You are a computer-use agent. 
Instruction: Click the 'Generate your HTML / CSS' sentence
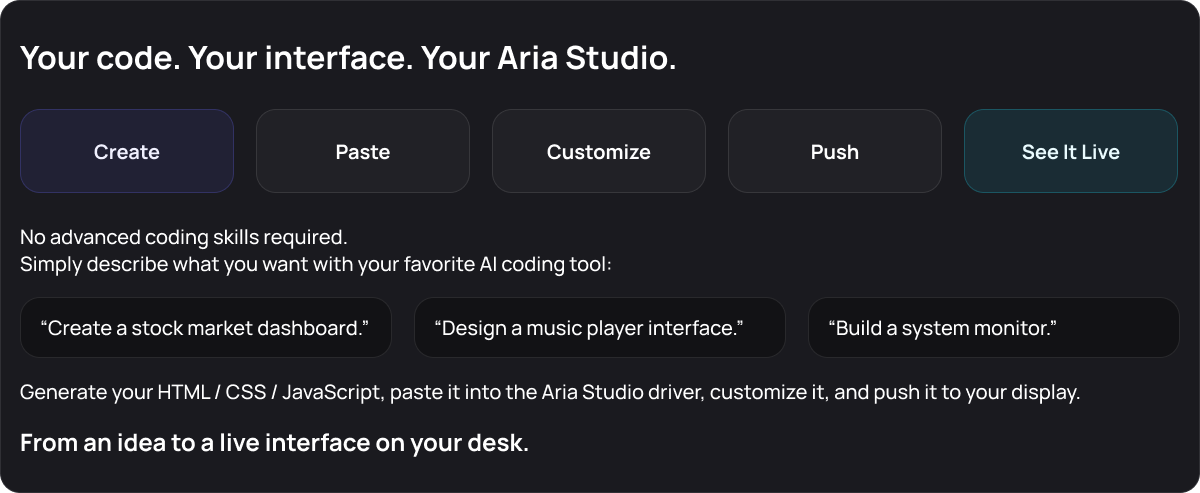coord(550,392)
